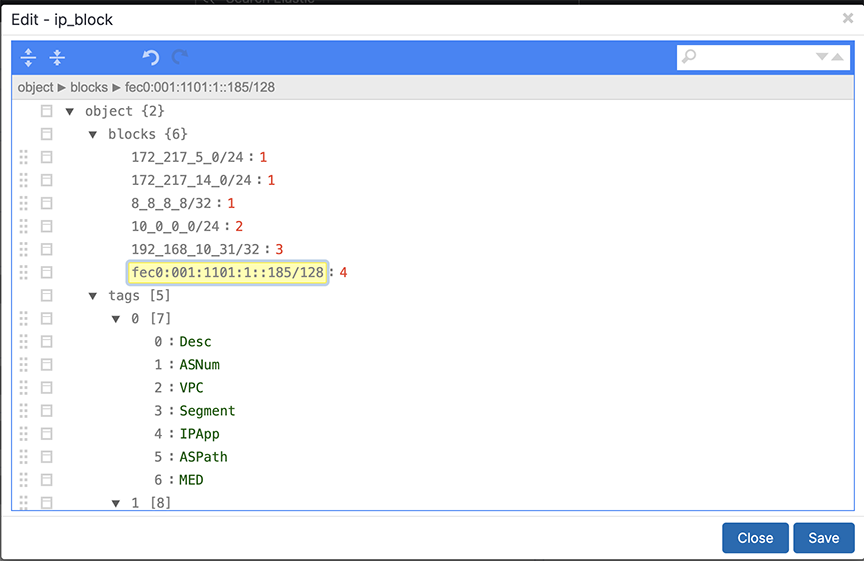Click drag handle beside 10_0_0_0/24 row
864x561 pixels.
[23, 226]
